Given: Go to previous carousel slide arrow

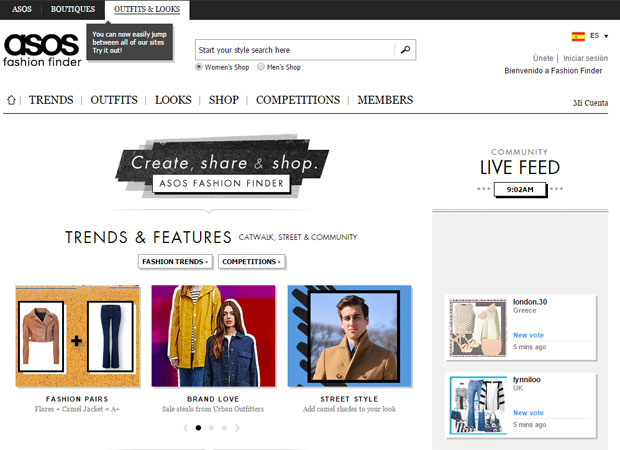Looking at the screenshot, I should [186, 428].
